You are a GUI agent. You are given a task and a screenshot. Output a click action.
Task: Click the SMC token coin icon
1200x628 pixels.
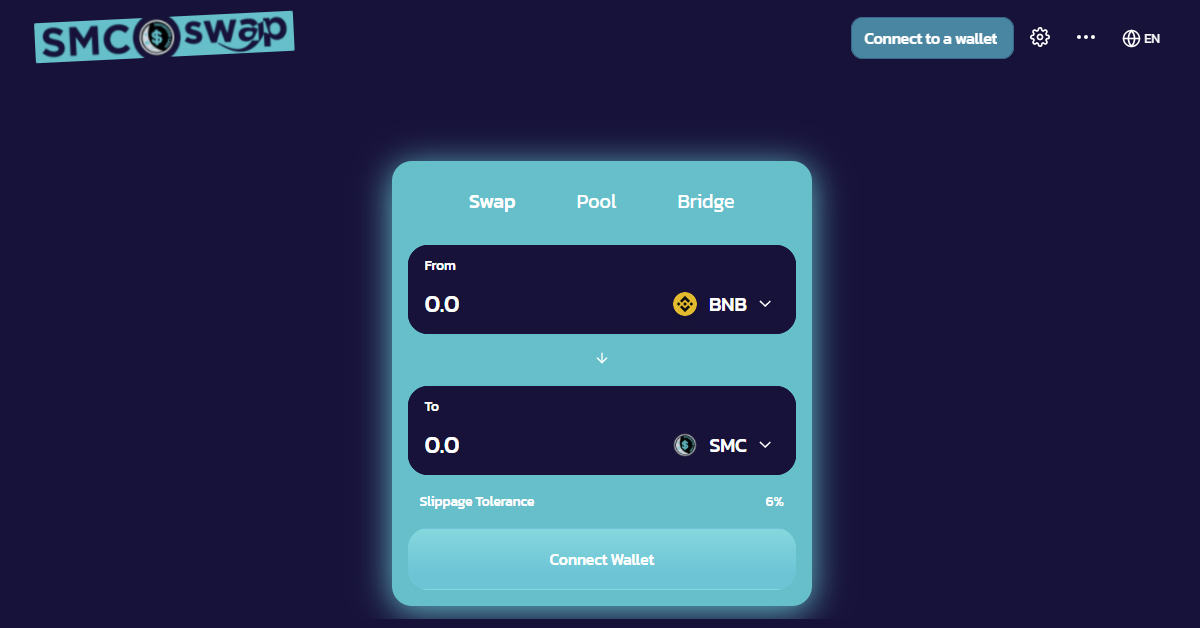pos(685,445)
